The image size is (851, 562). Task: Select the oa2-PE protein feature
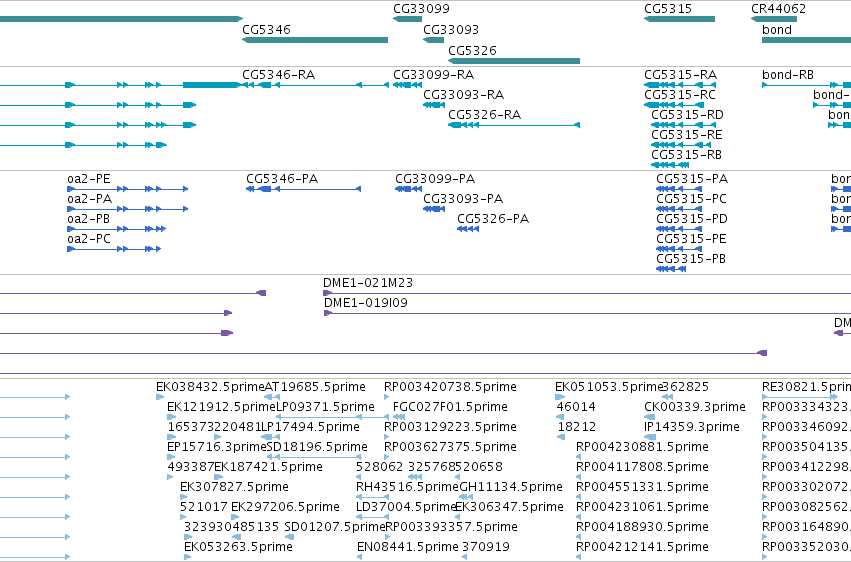(128, 189)
